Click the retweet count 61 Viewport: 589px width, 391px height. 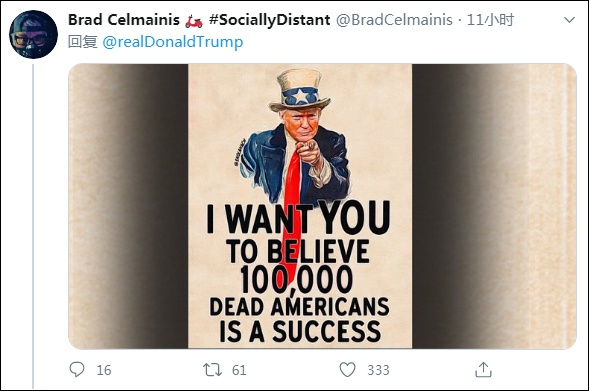tap(239, 370)
